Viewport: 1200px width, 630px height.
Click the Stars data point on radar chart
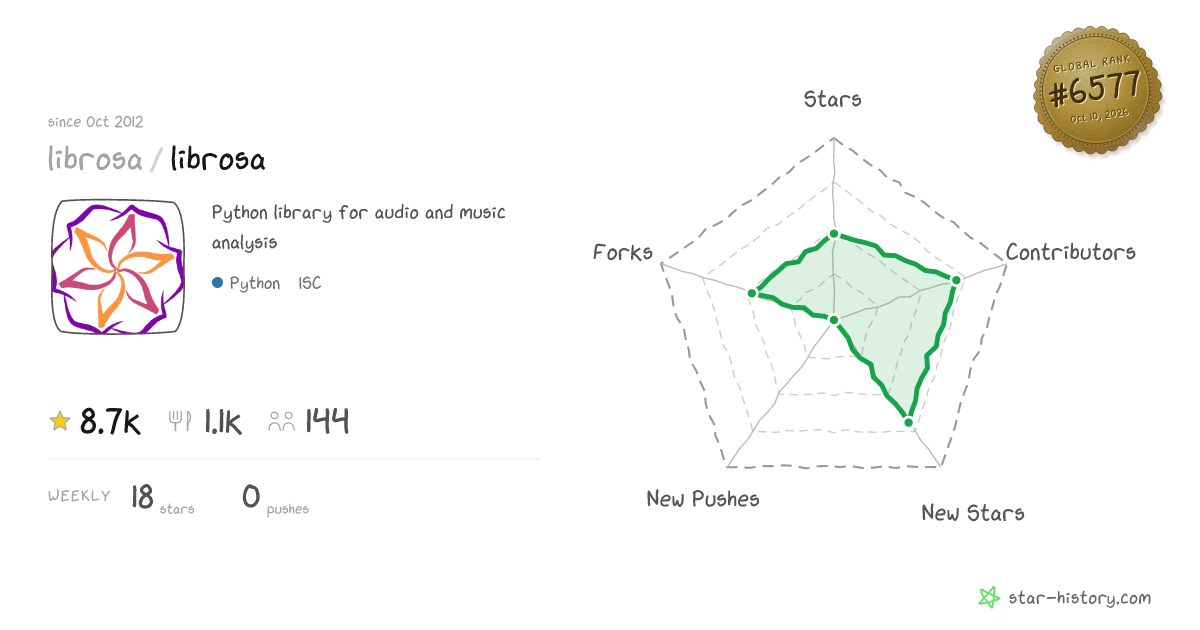[833, 235]
